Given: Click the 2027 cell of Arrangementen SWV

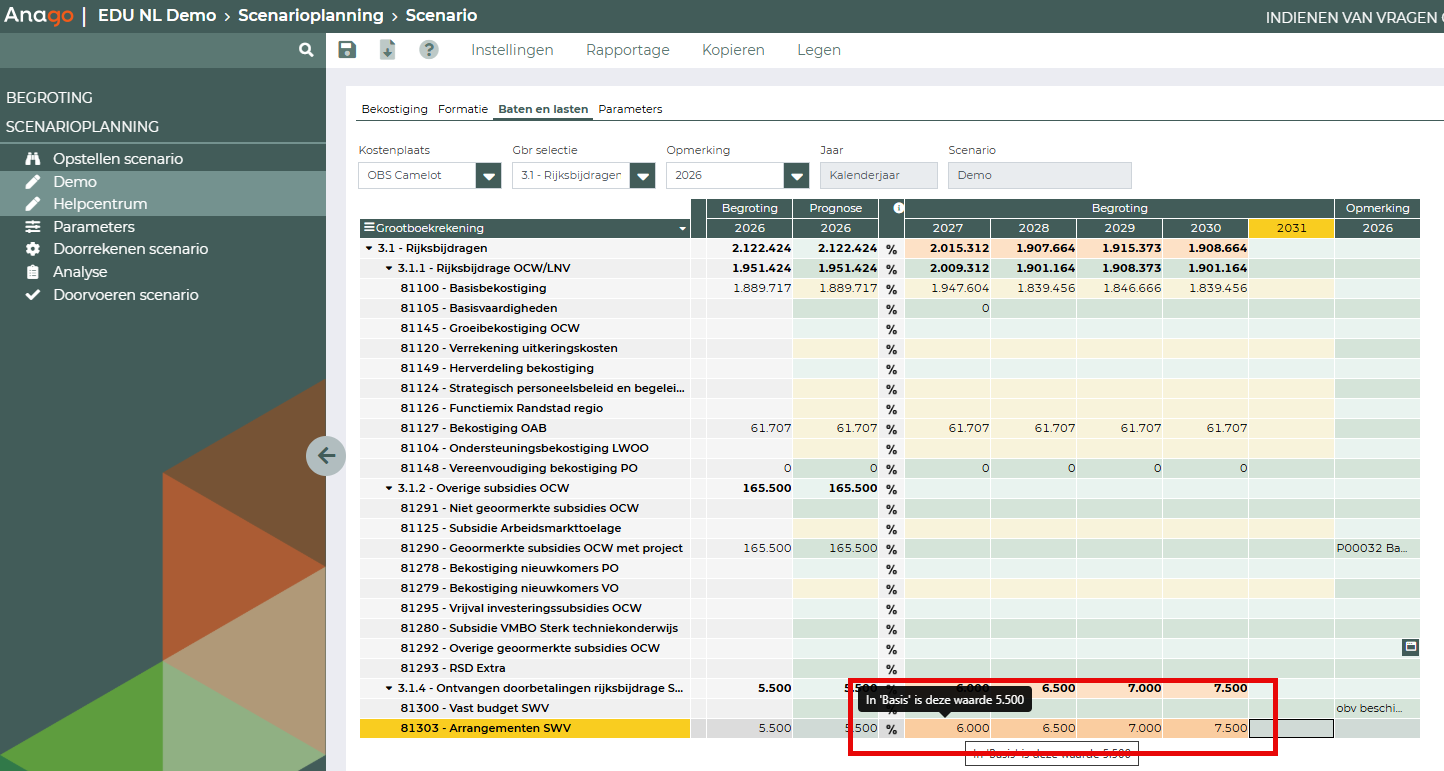Looking at the screenshot, I should click(x=947, y=729).
